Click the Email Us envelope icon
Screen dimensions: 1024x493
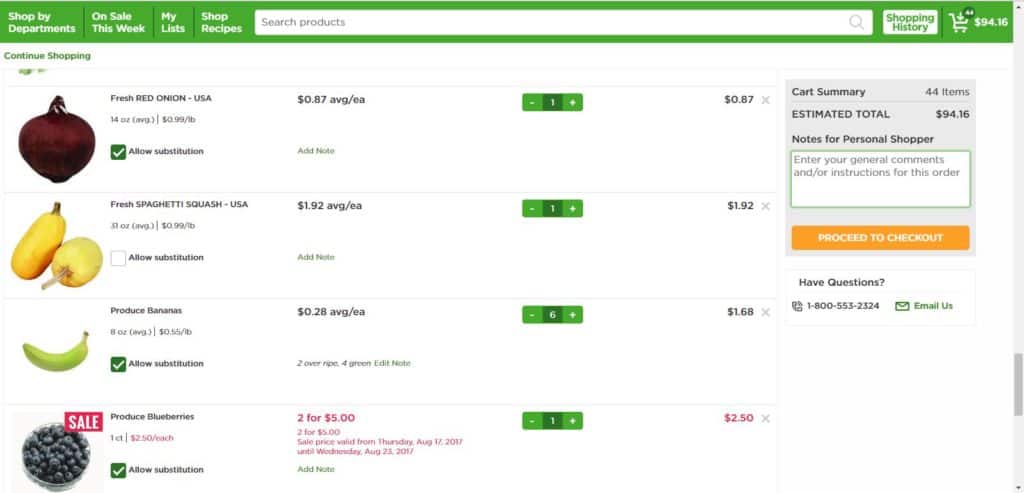[x=902, y=306]
